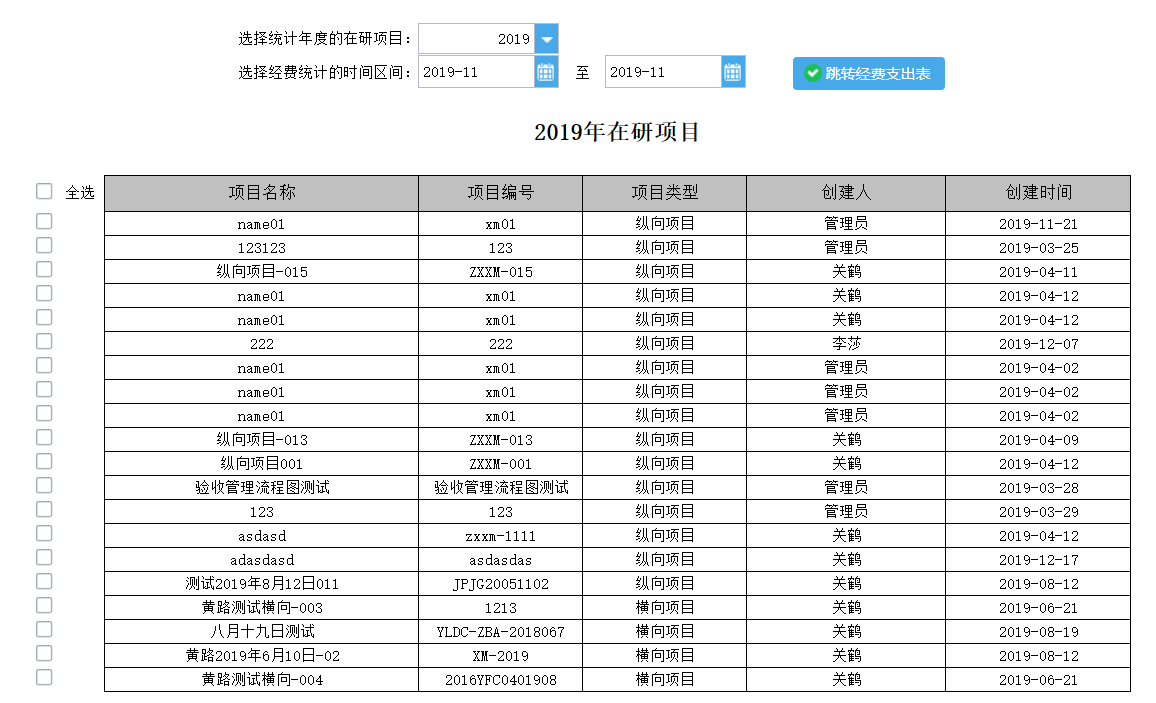Click the 项目编号 column header
The image size is (1156, 703).
[x=501, y=193]
